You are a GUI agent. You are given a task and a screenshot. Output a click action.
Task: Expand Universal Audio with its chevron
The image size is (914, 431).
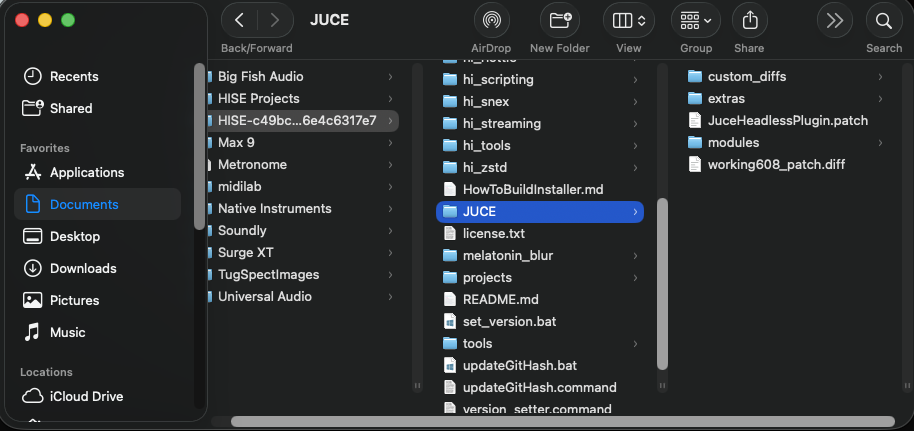[390, 296]
